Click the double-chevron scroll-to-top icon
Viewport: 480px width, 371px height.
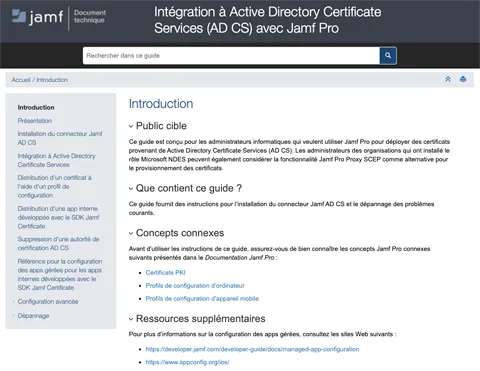(448, 79)
